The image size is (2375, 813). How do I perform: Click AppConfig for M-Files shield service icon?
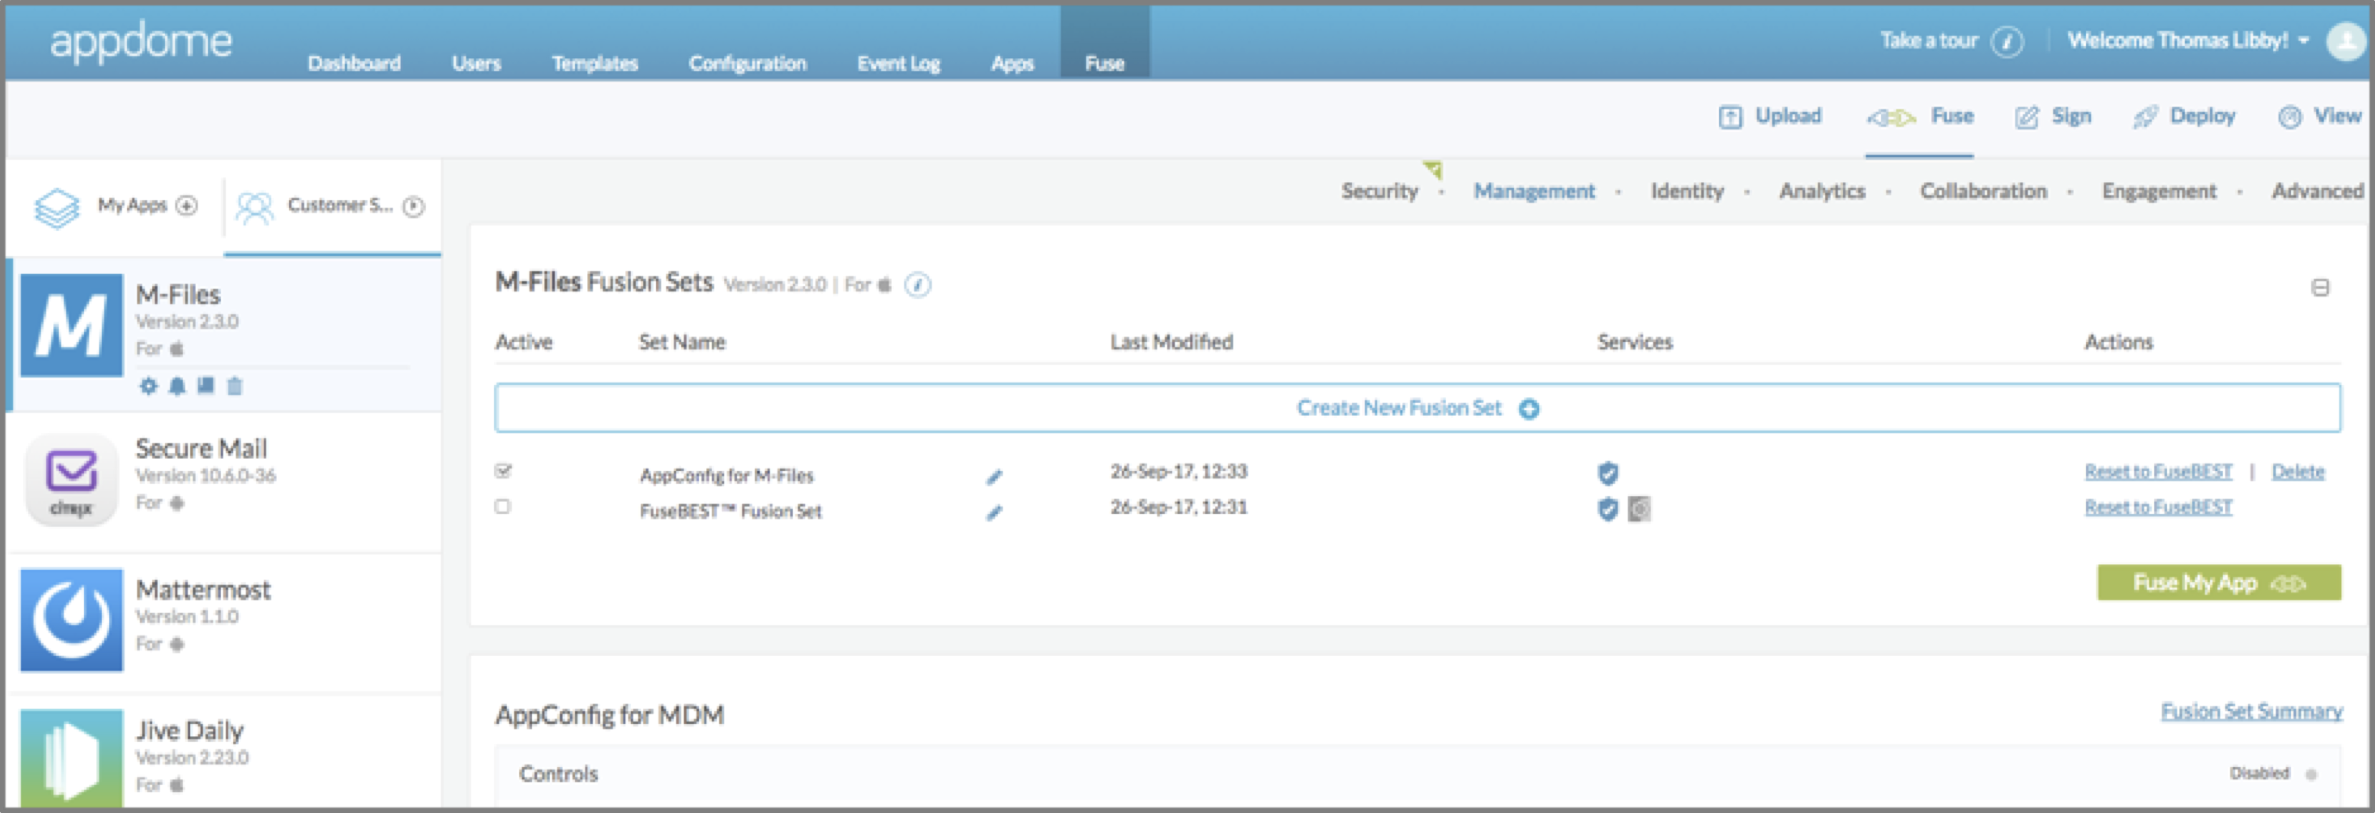[1608, 473]
